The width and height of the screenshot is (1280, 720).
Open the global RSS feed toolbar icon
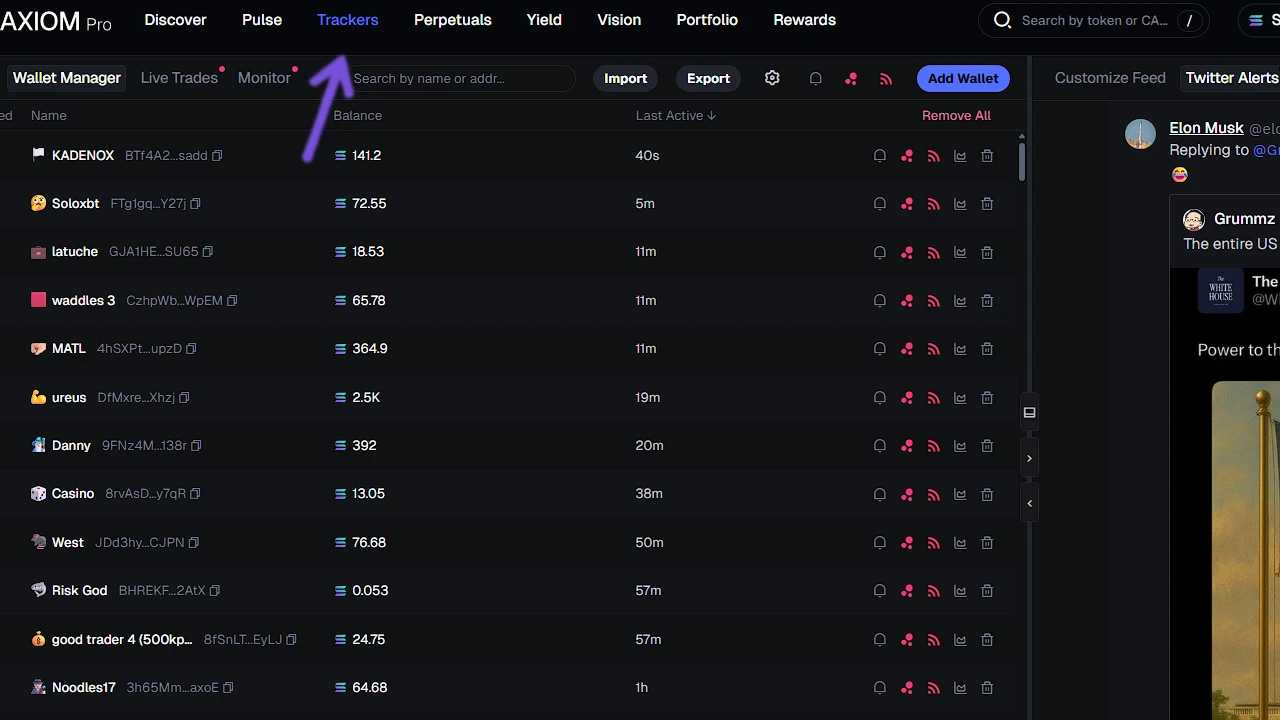(x=886, y=78)
